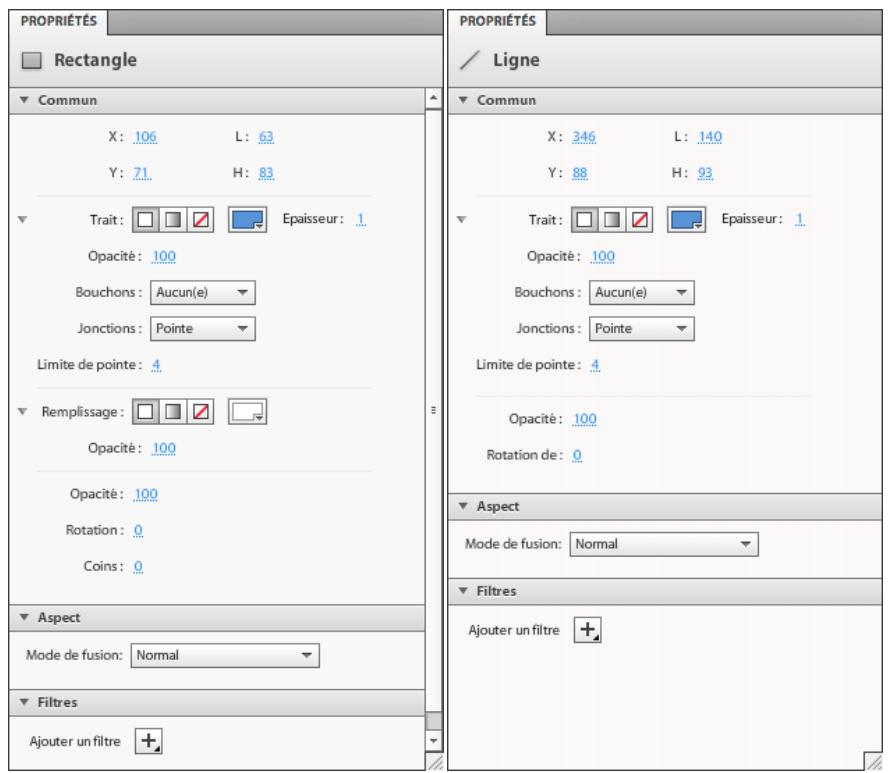Click the Rectangle shape icon in header
Image resolution: width=890 pixels, height=773 pixels.
point(32,60)
